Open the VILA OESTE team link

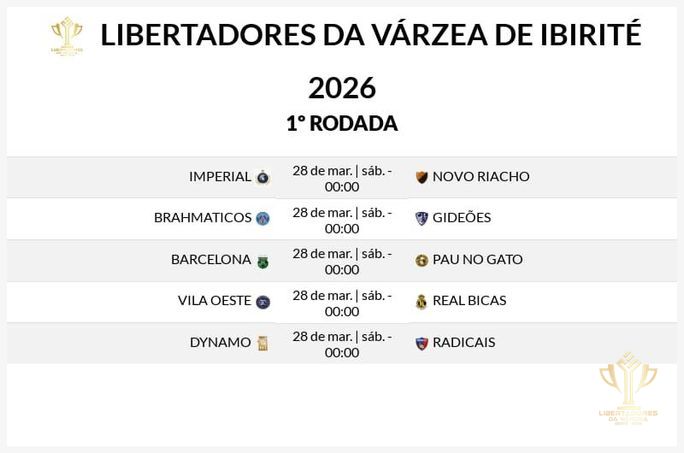(214, 301)
